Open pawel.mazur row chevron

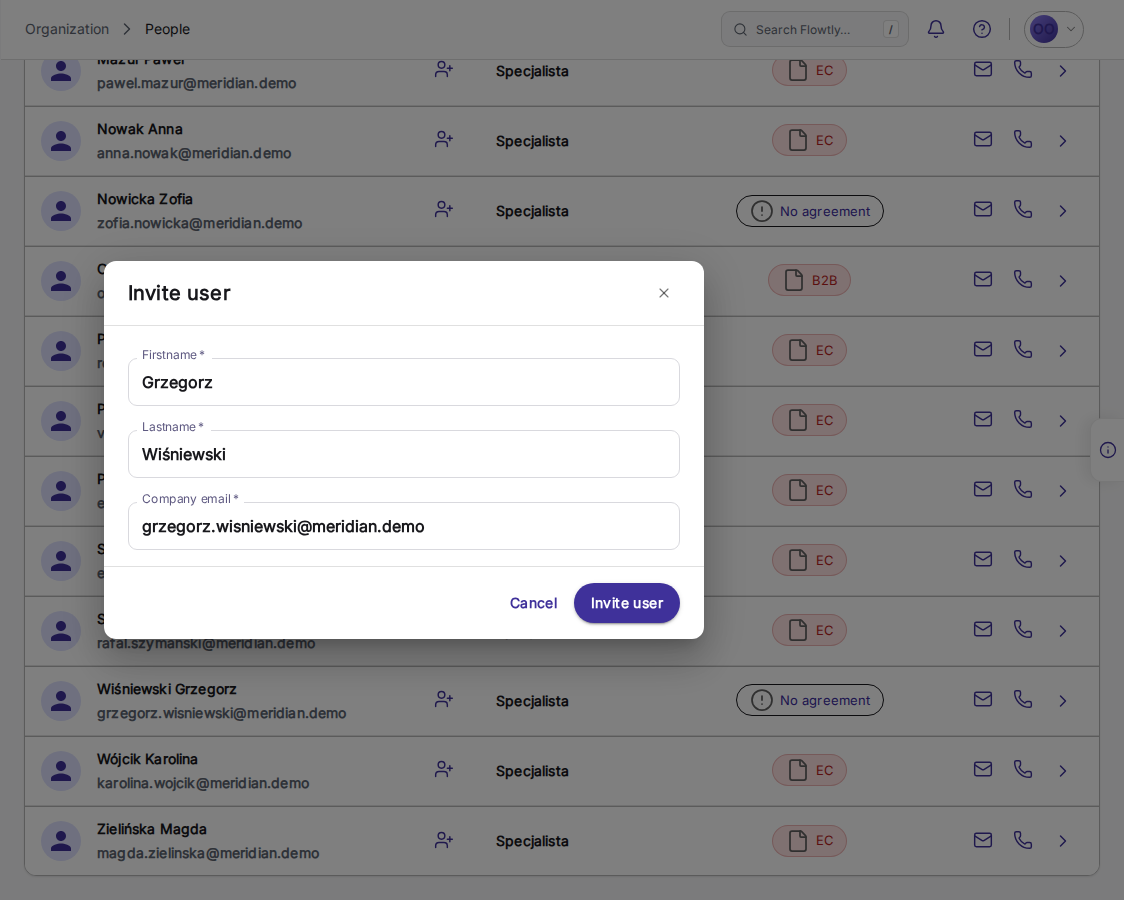(x=1063, y=71)
